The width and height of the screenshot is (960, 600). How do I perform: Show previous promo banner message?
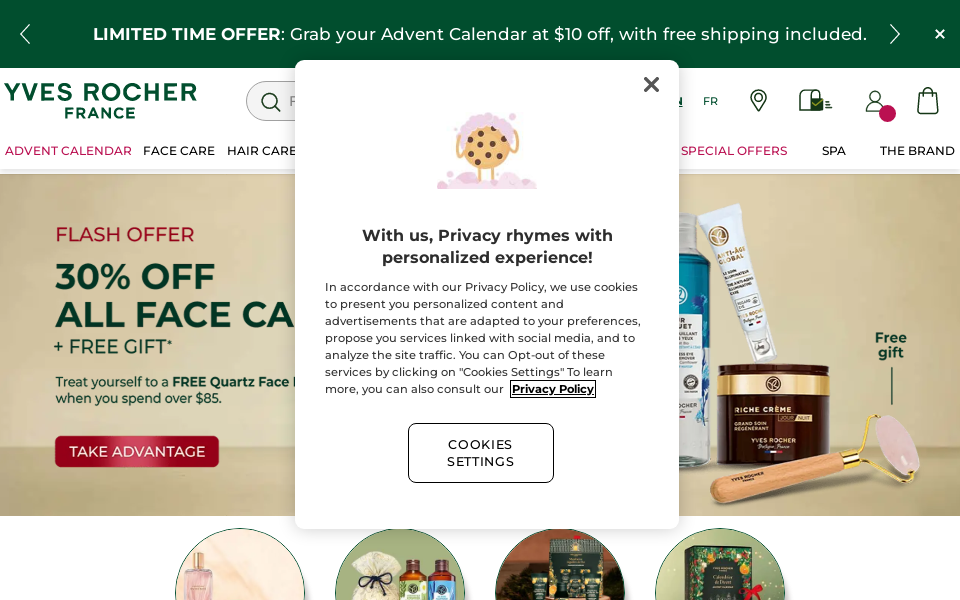tap(25, 34)
